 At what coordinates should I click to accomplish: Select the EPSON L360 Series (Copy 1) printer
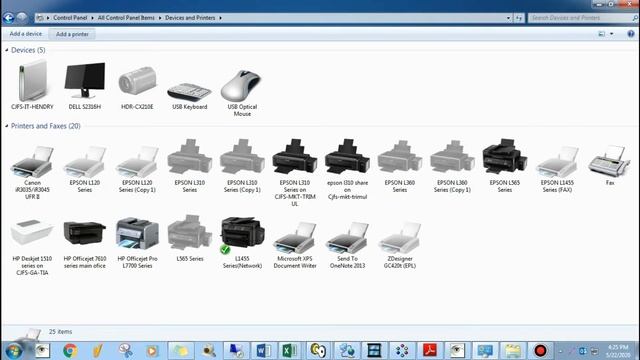(452, 156)
